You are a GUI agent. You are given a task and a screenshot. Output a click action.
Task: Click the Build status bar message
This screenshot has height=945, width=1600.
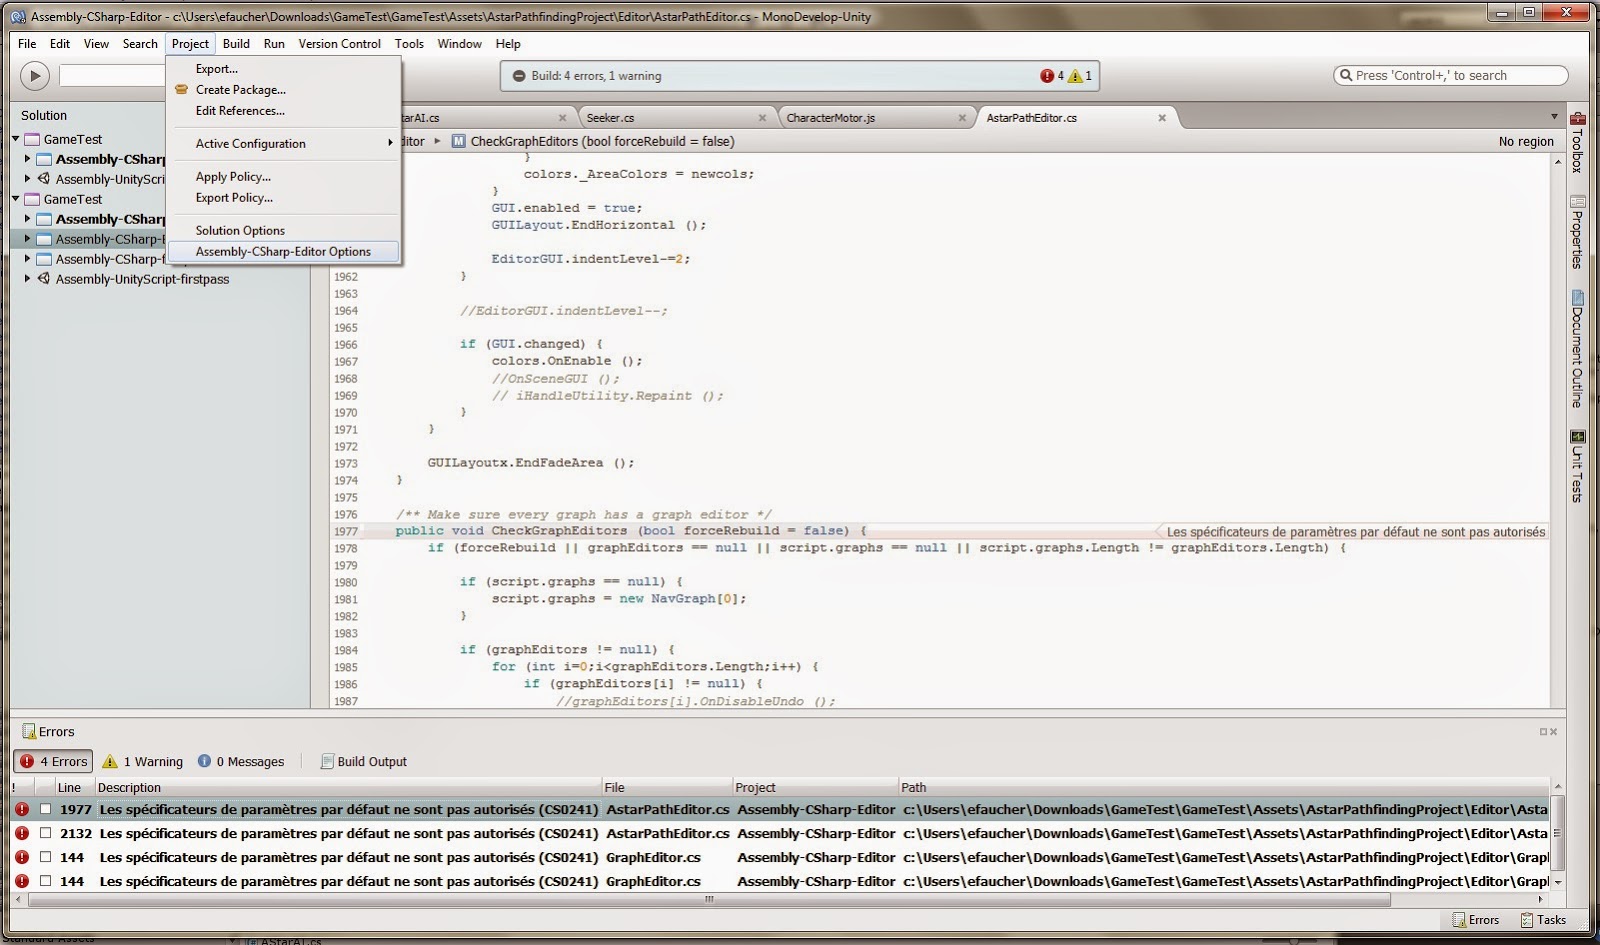click(596, 76)
